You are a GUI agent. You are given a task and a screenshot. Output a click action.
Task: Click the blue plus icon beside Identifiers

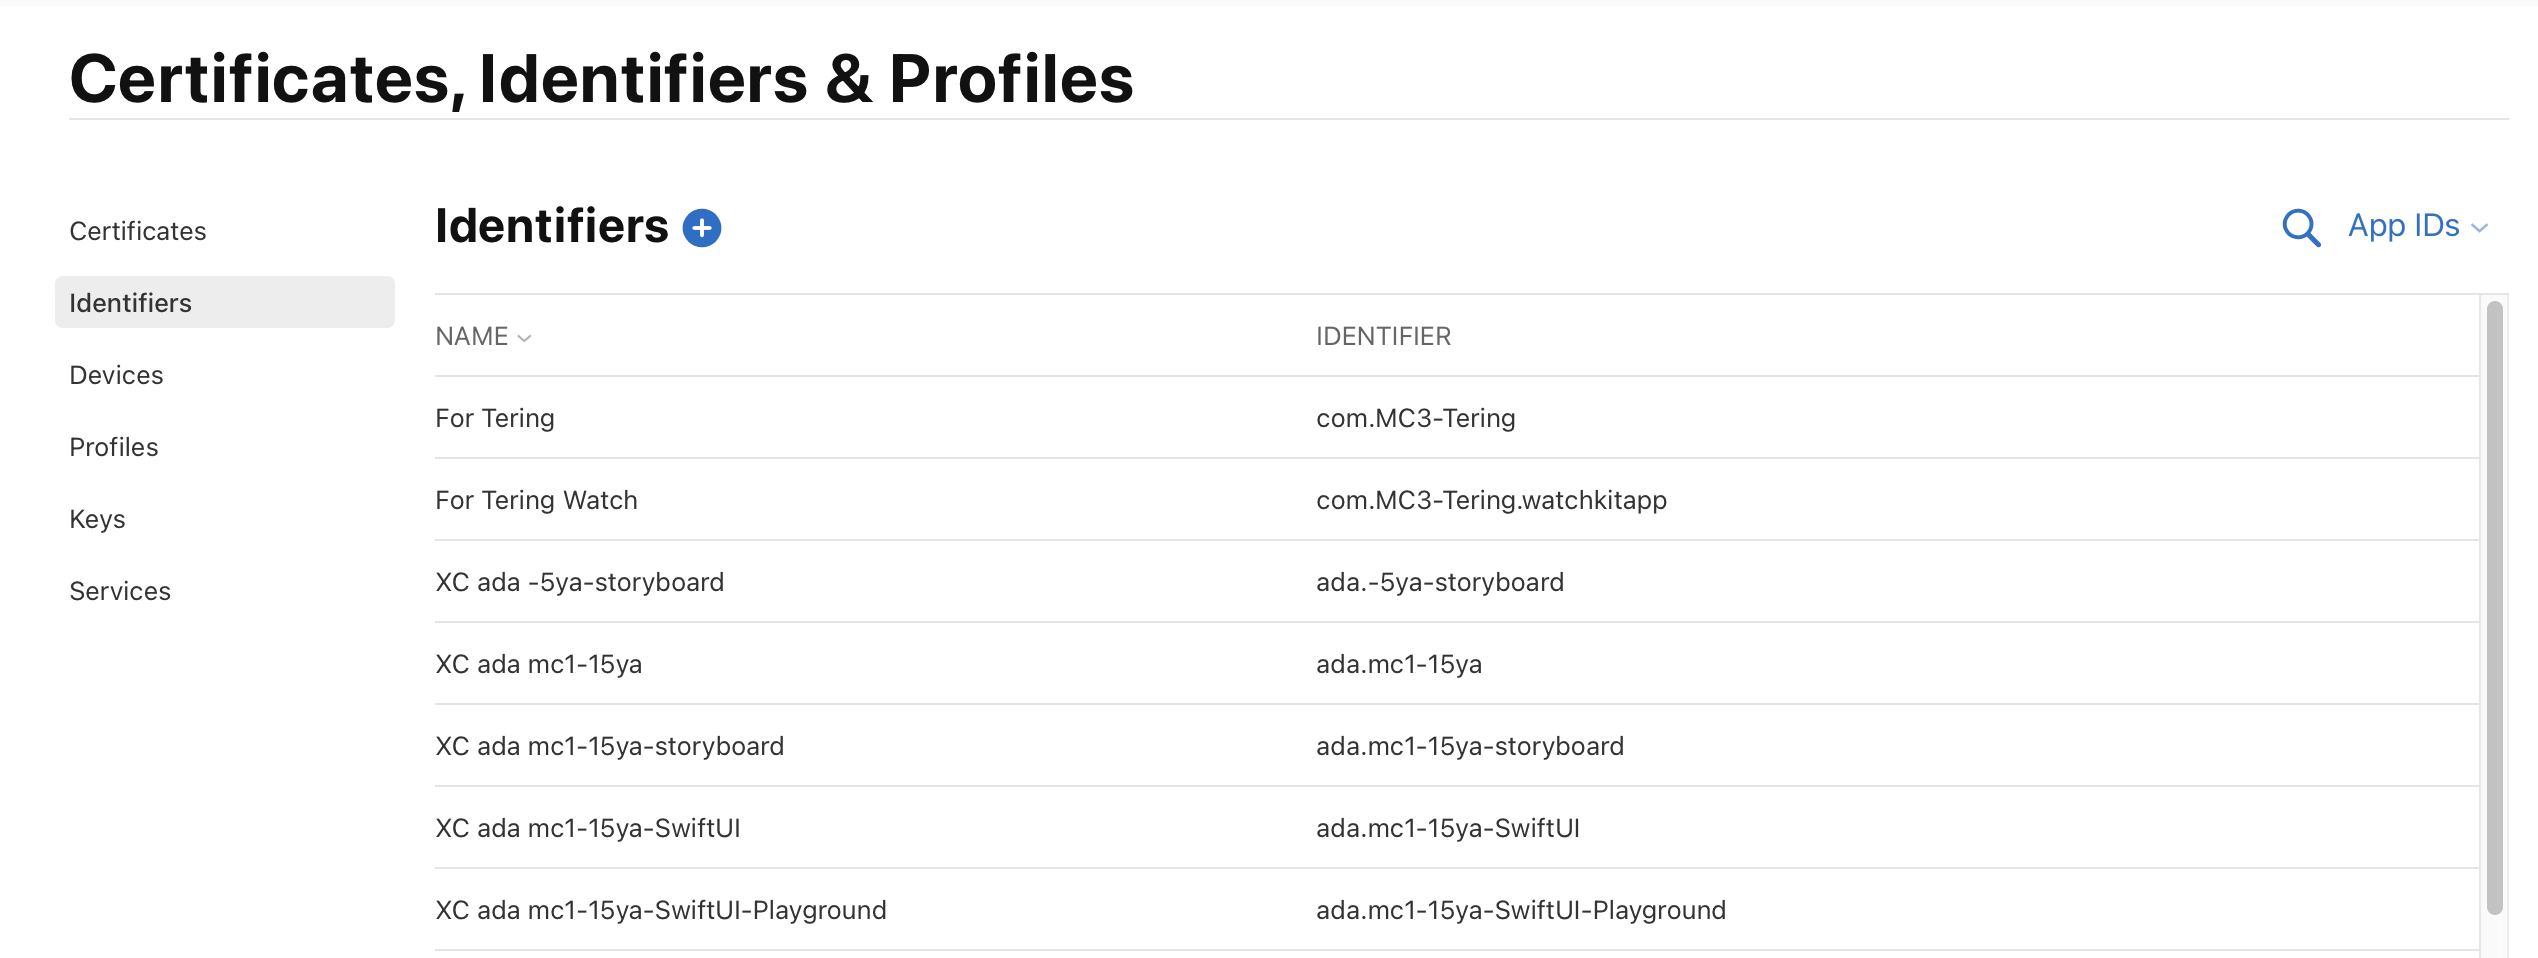click(701, 228)
